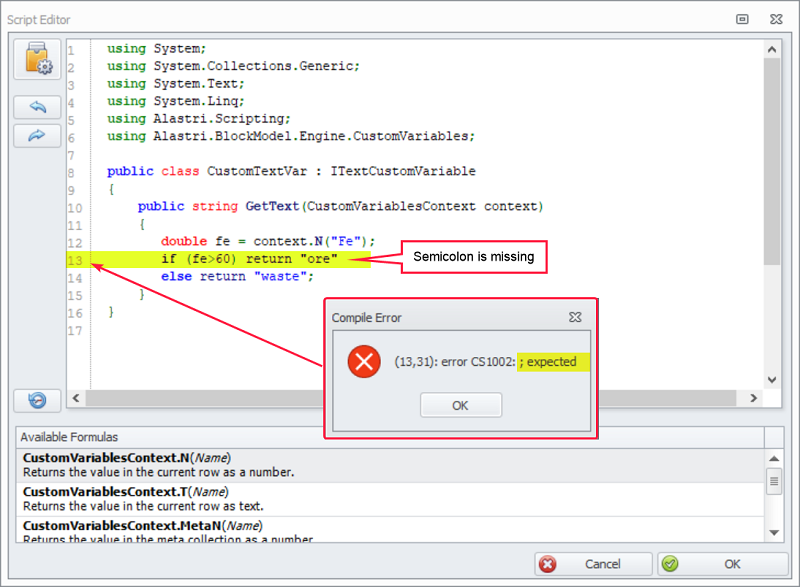Viewport: 800px width, 587px height.
Task: Click line 'double fe = context.N("Fe");'
Action: (268, 241)
